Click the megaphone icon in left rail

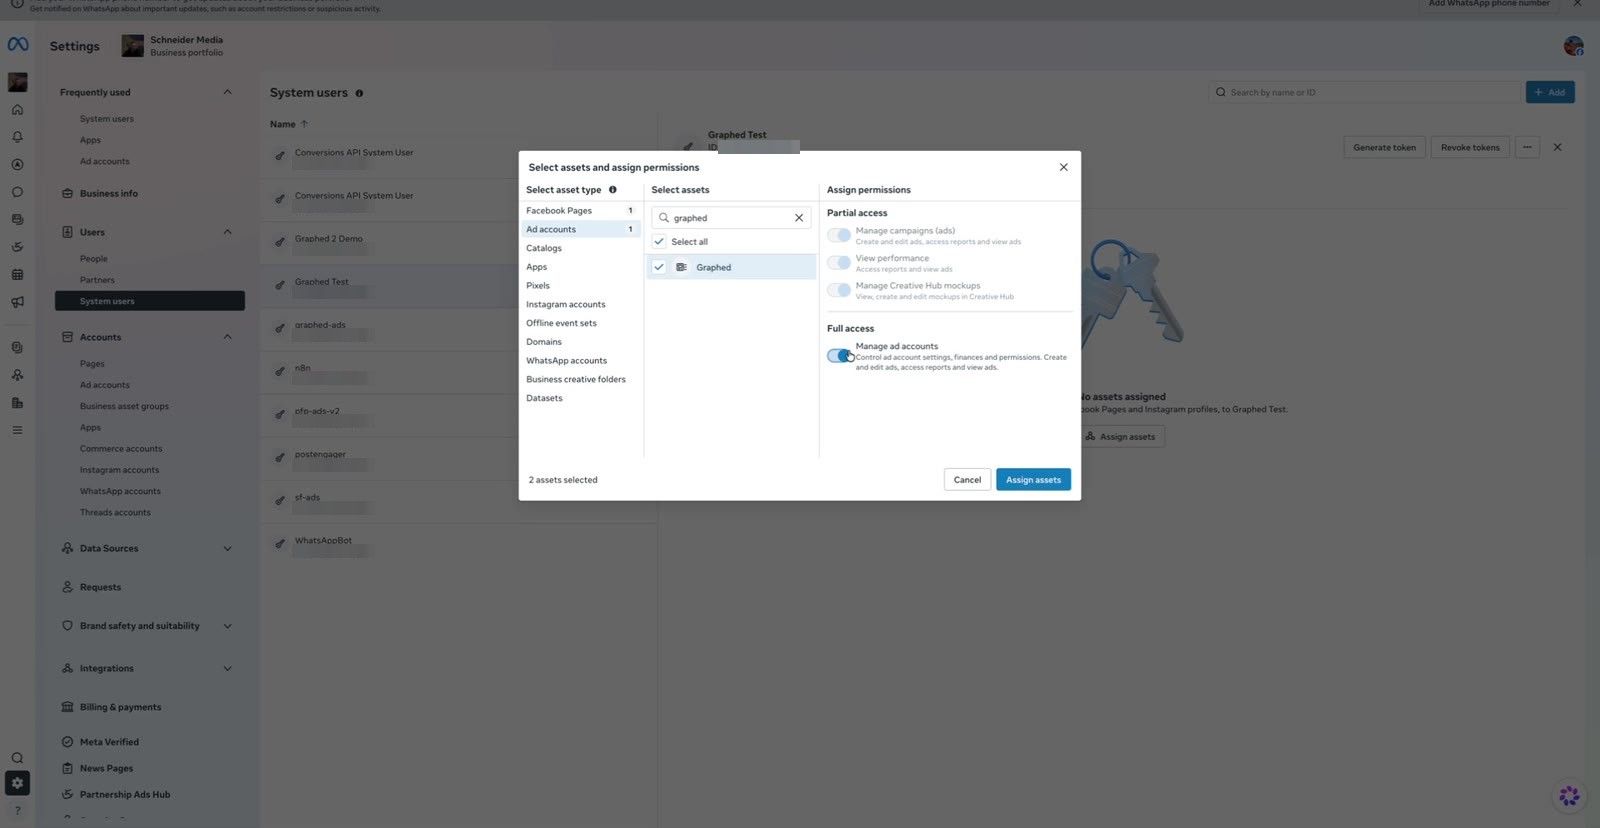[17, 302]
